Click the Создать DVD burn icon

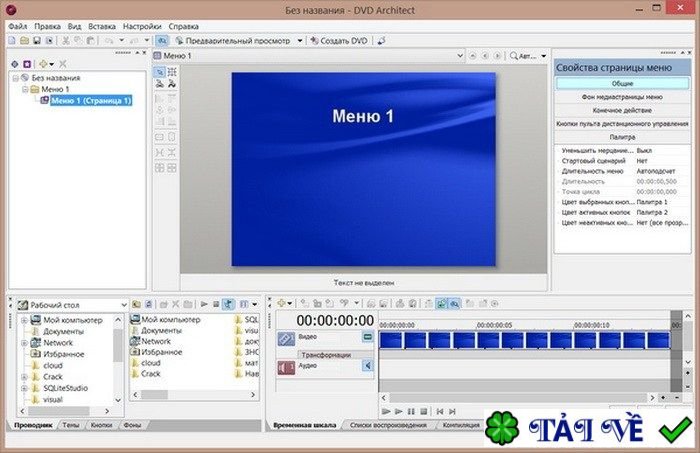(314, 41)
